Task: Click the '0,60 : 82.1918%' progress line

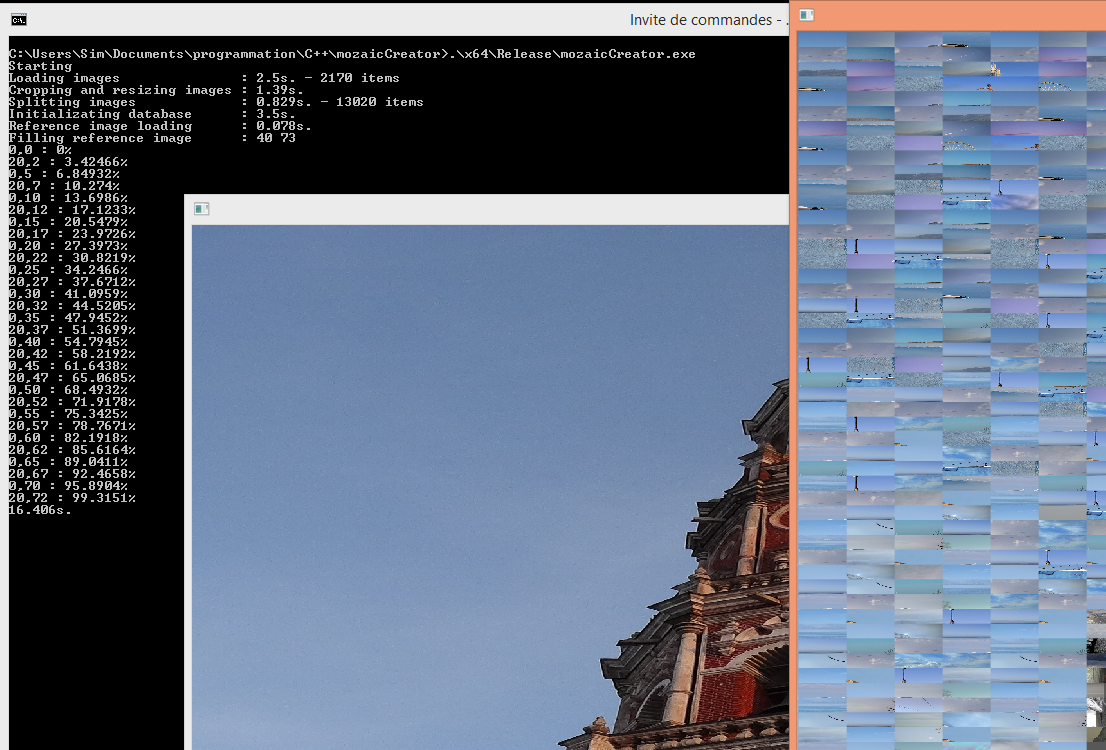Action: (68, 438)
